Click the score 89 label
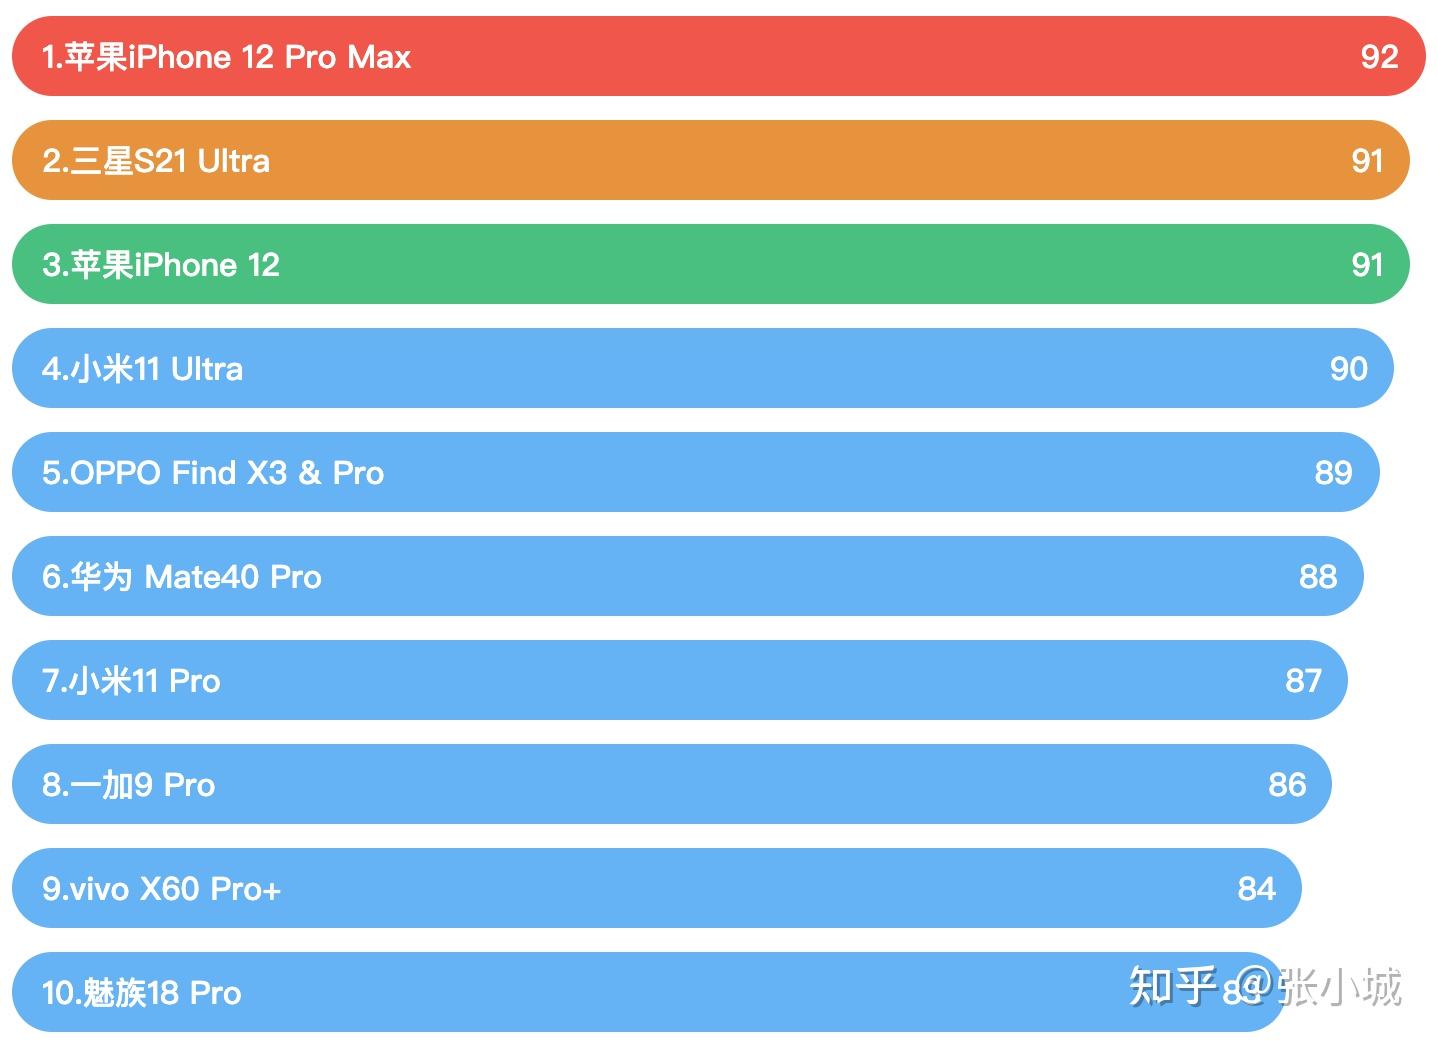This screenshot has height=1046, width=1438. point(1333,473)
